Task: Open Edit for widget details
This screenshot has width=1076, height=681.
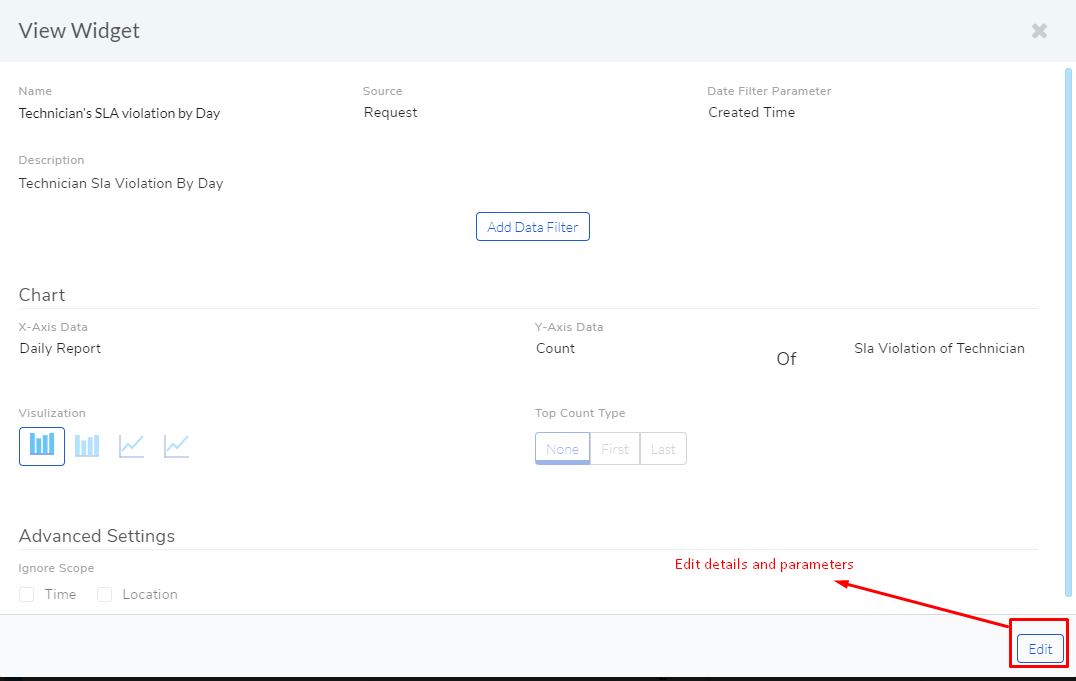Action: 1040,649
